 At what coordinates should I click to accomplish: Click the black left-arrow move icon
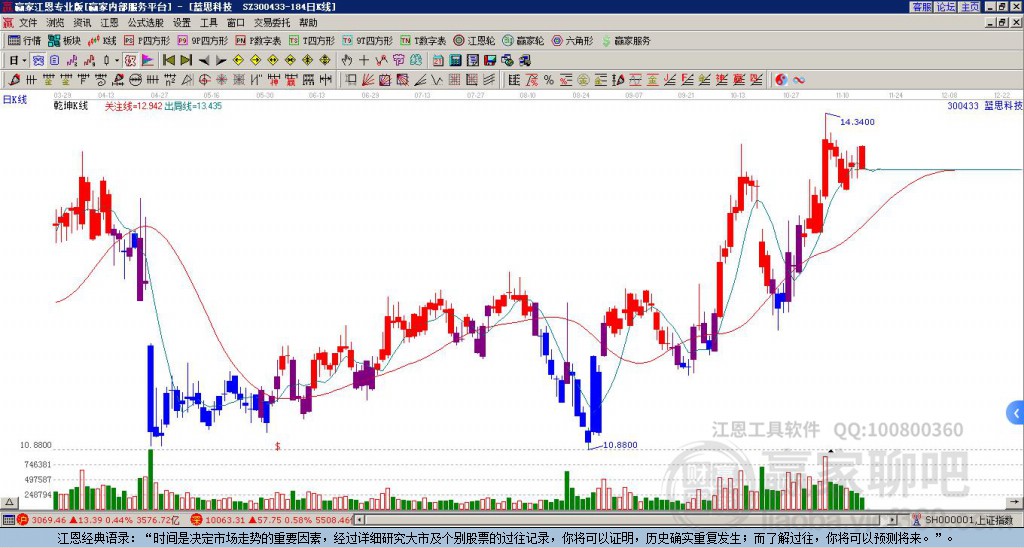click(x=204, y=61)
